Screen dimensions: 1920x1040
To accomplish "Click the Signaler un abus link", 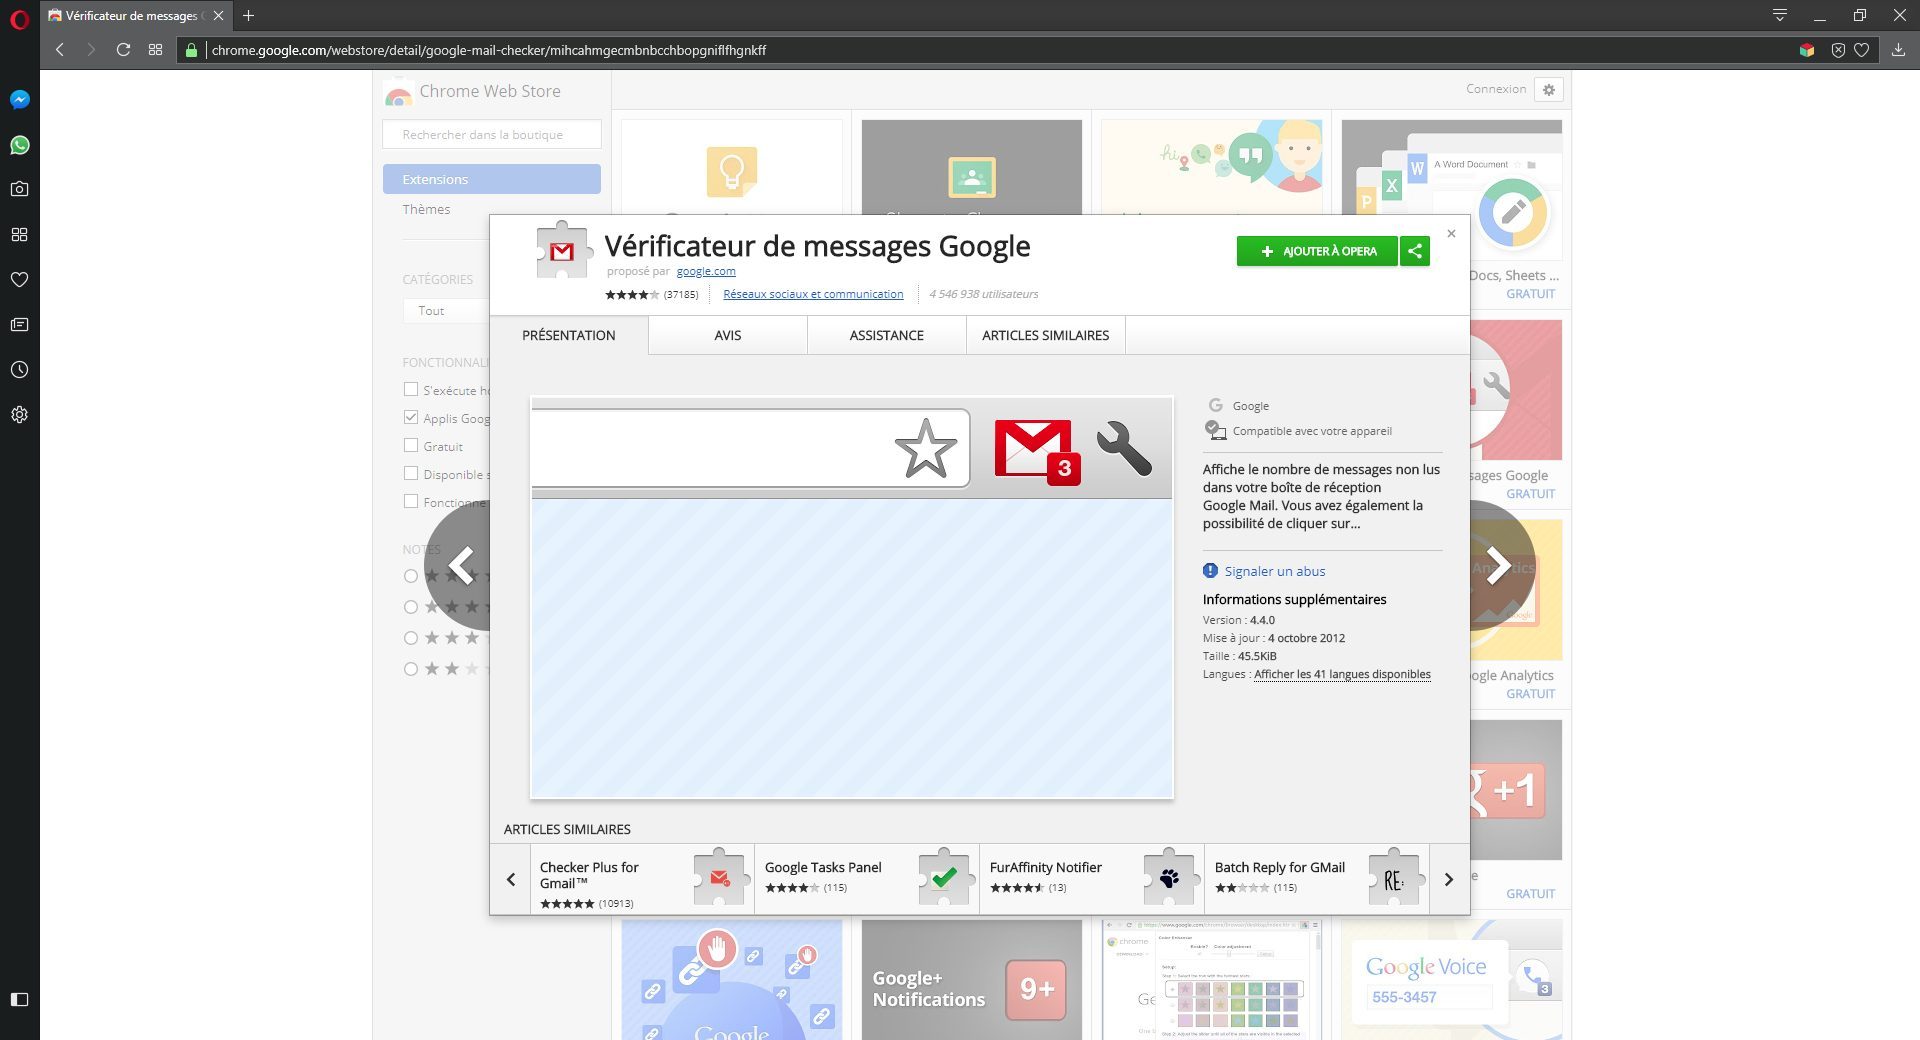I will pyautogui.click(x=1275, y=571).
